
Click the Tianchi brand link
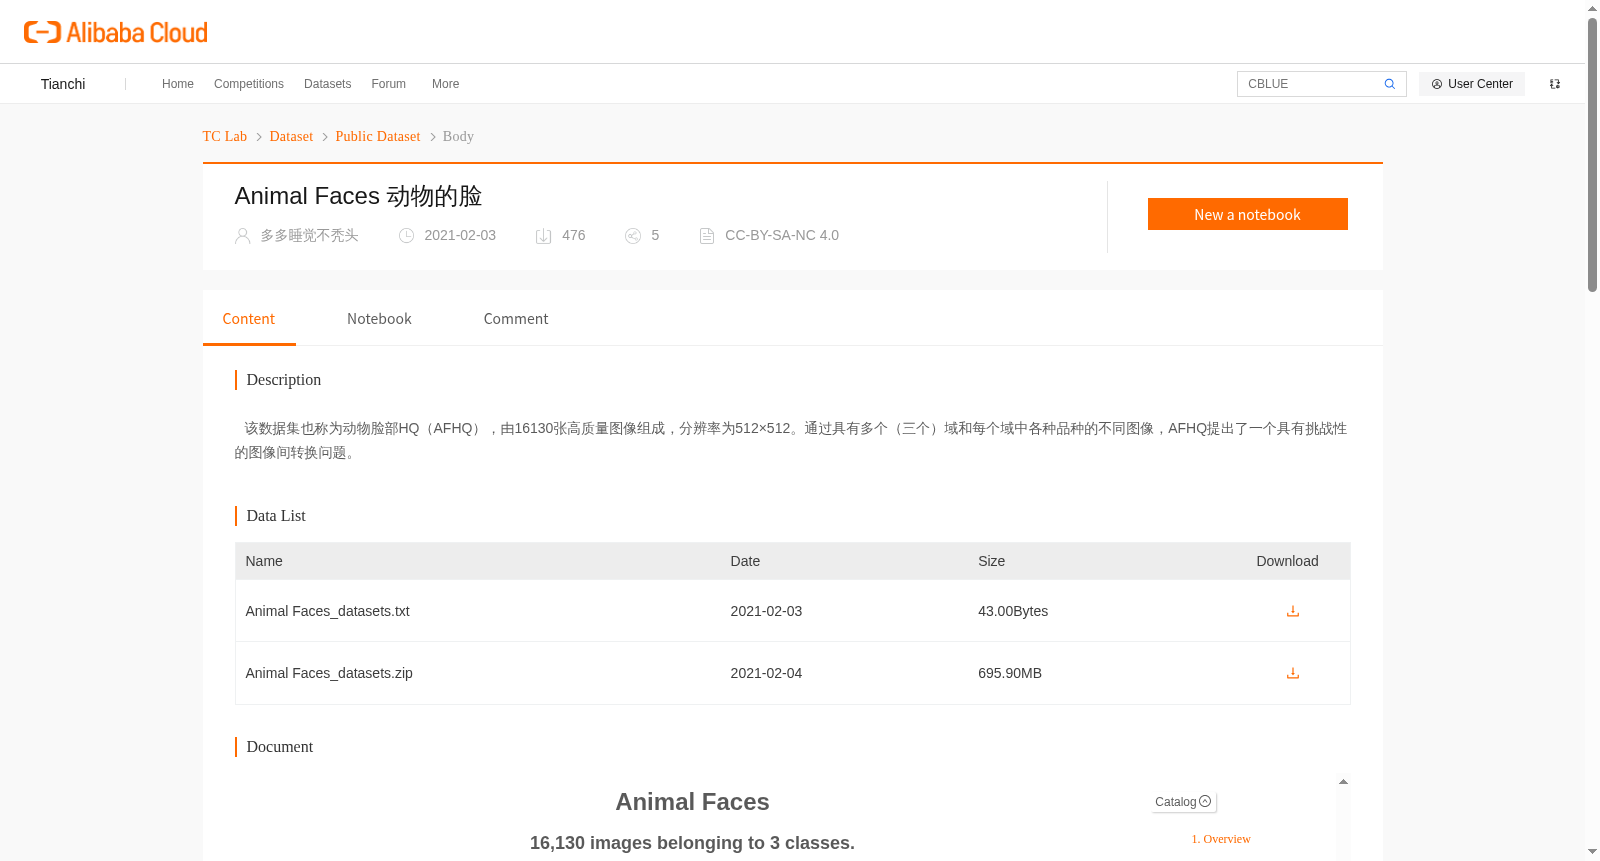coord(63,84)
